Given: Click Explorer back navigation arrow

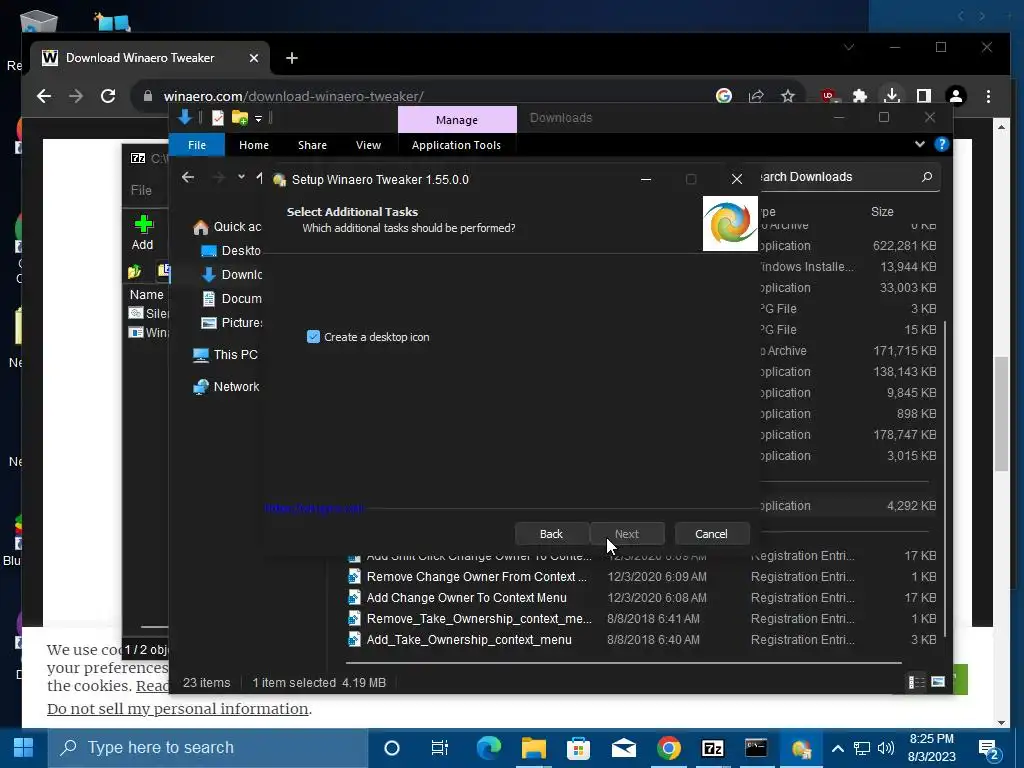Looking at the screenshot, I should (x=188, y=177).
